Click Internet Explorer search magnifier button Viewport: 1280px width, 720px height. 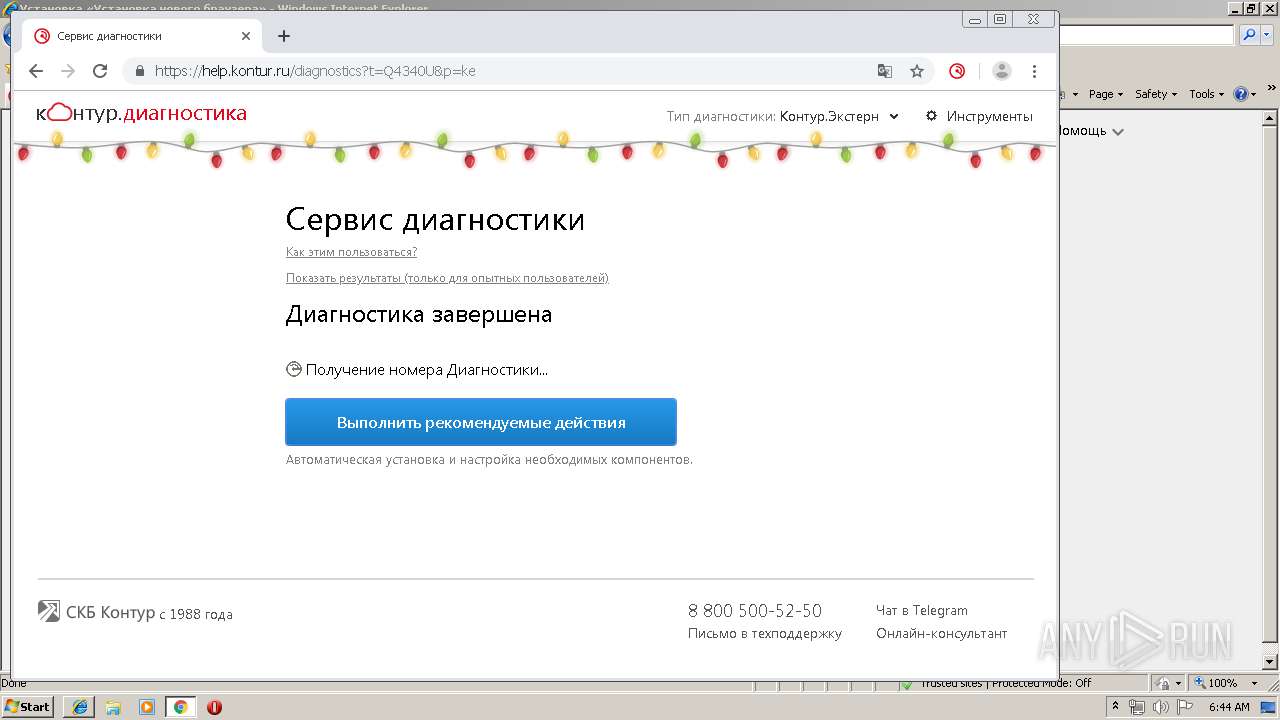point(1249,35)
